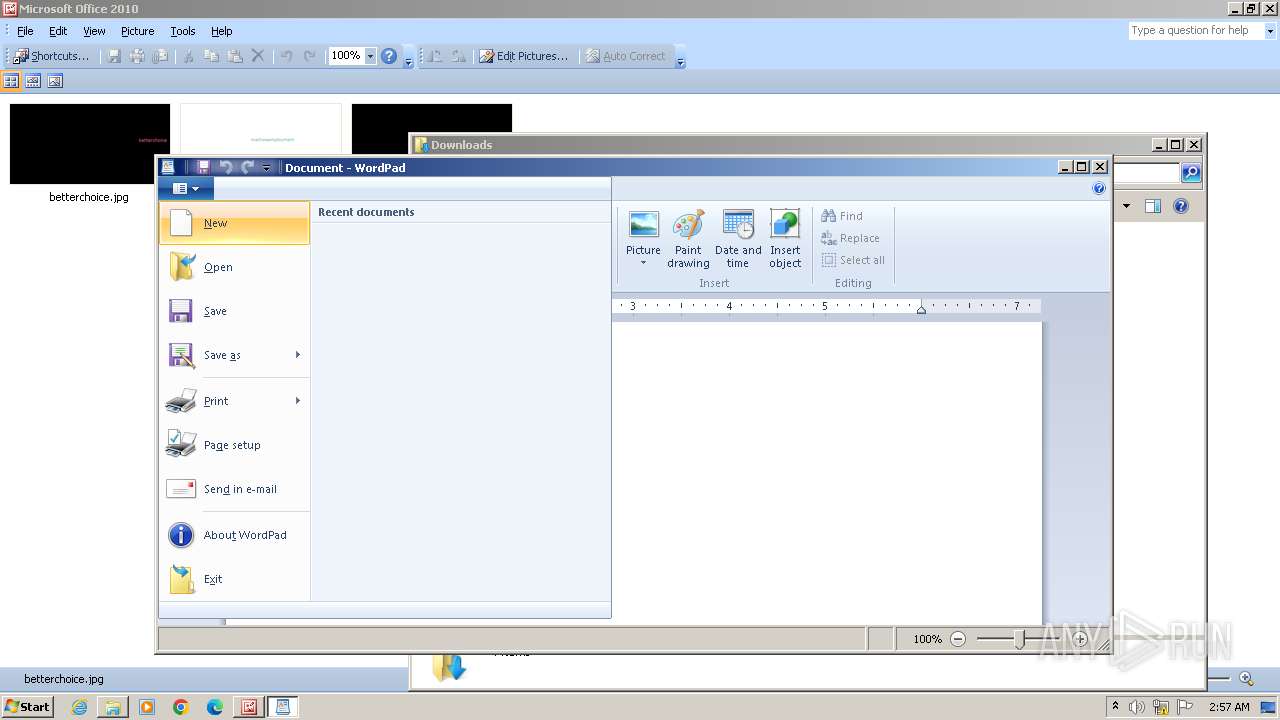Image resolution: width=1280 pixels, height=720 pixels.
Task: Select Save in the WordPad menu
Action: [234, 311]
